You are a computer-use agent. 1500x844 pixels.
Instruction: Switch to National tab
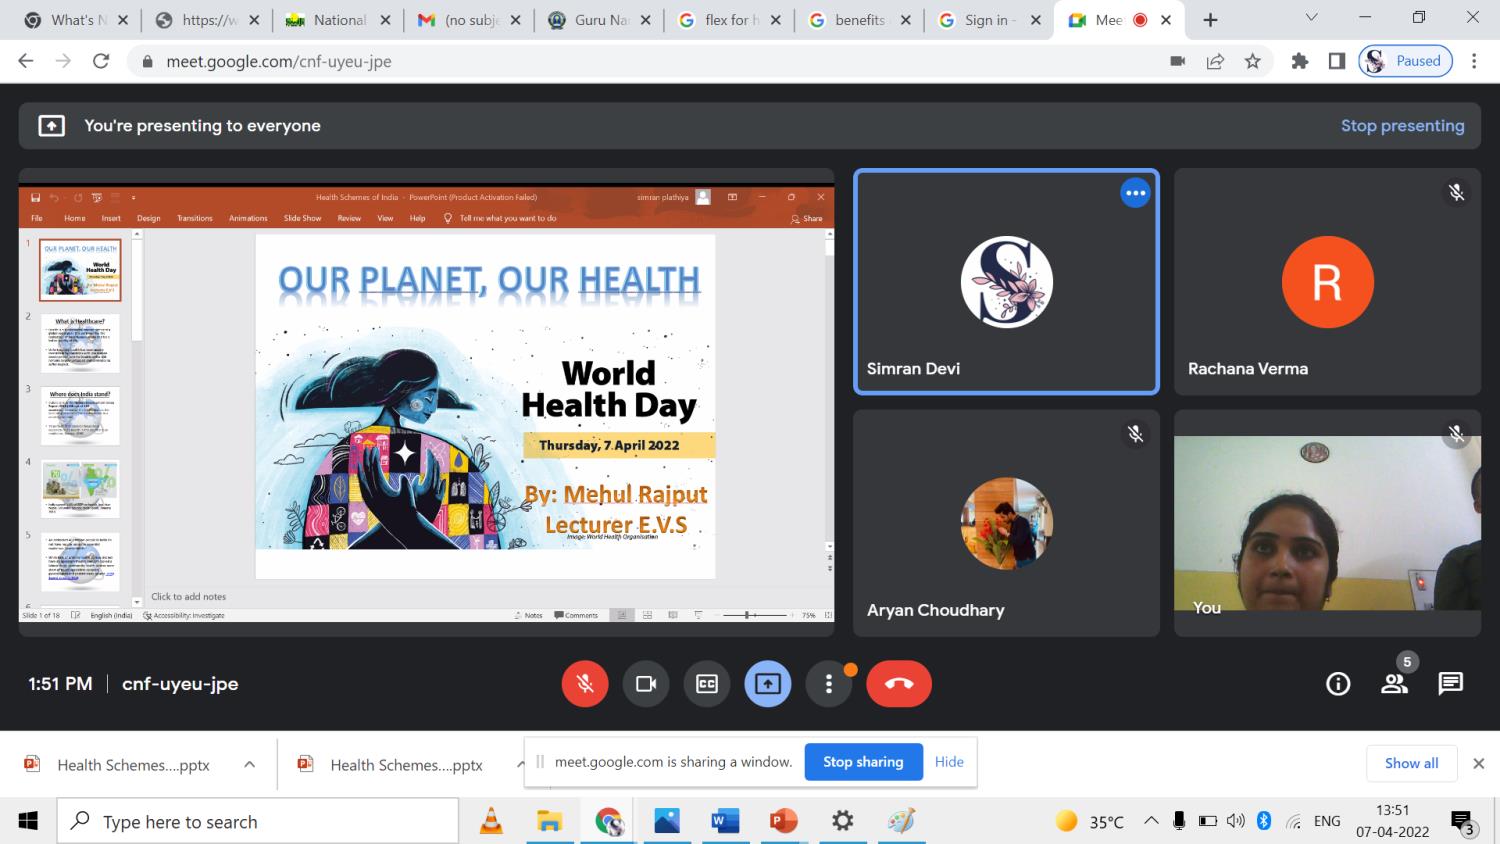(x=339, y=20)
